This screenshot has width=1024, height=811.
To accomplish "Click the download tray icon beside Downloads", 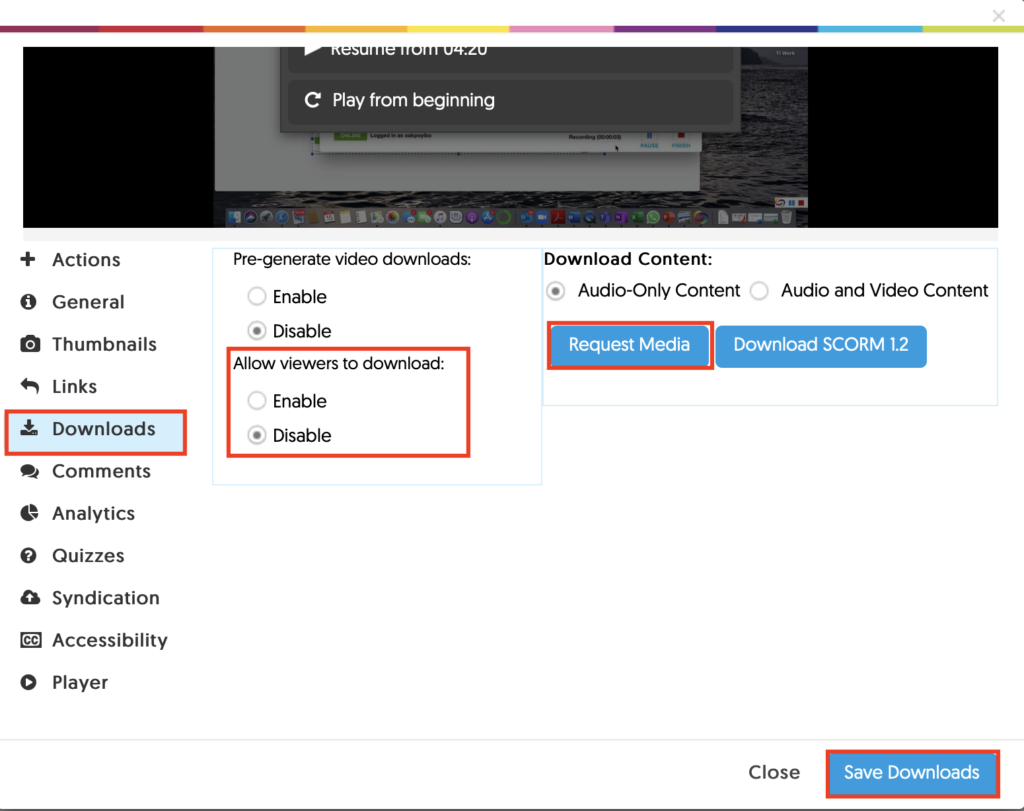I will click(x=29, y=428).
